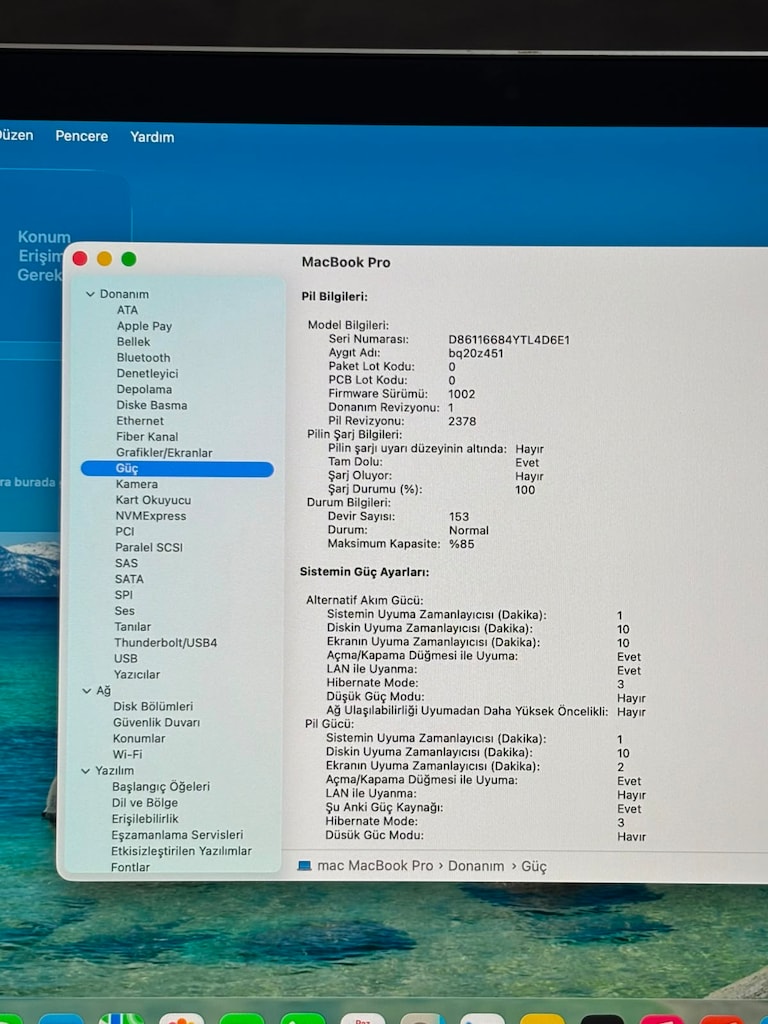This screenshot has height=1024, width=768.
Task: Click the Firmware Sürümü value 1002
Action: 462,394
